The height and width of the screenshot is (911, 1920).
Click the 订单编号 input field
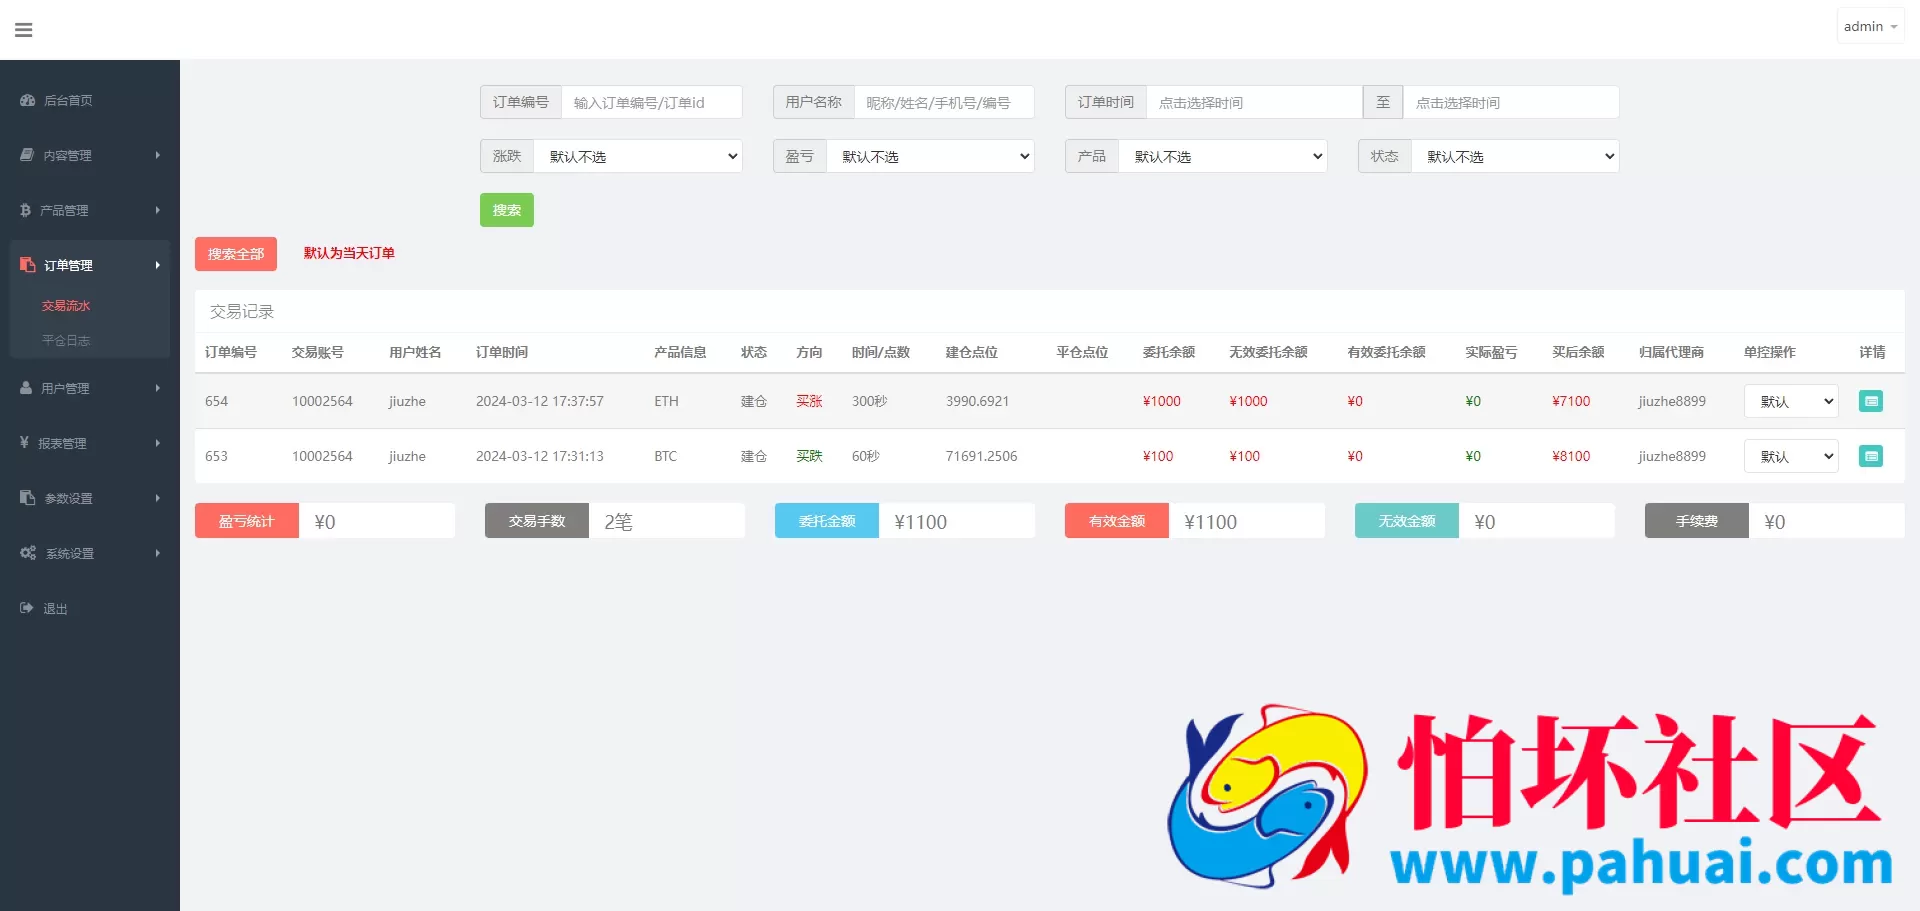(x=652, y=101)
